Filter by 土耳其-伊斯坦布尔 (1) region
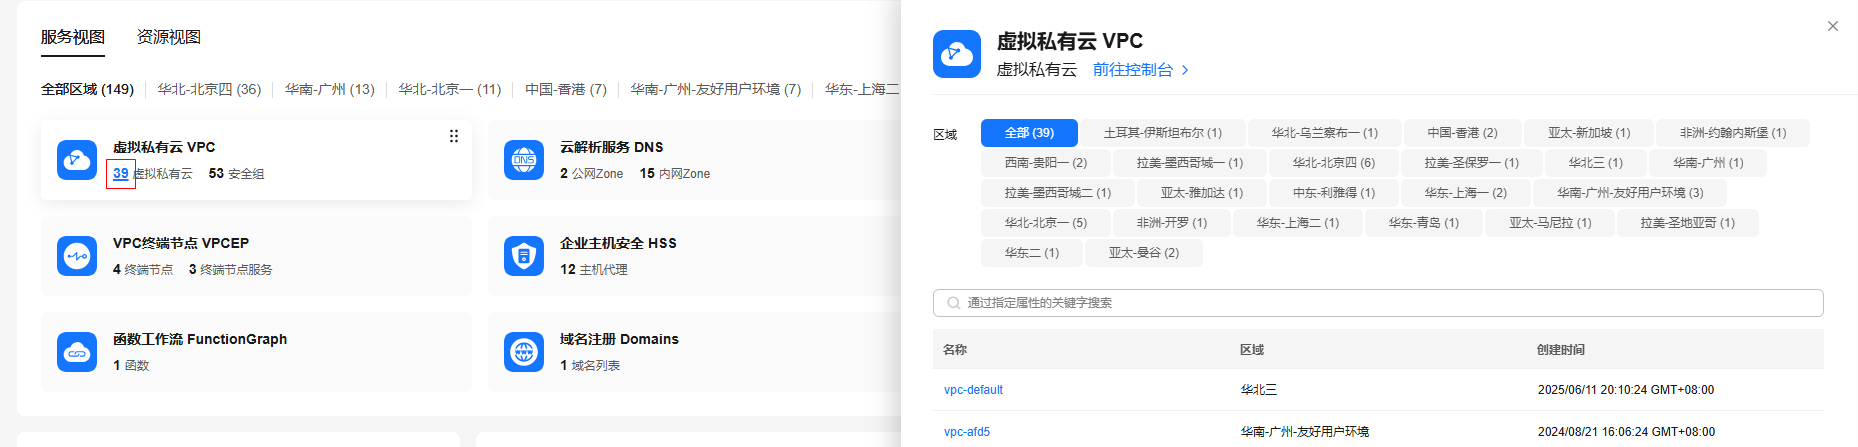The height and width of the screenshot is (447, 1858). point(1163,133)
